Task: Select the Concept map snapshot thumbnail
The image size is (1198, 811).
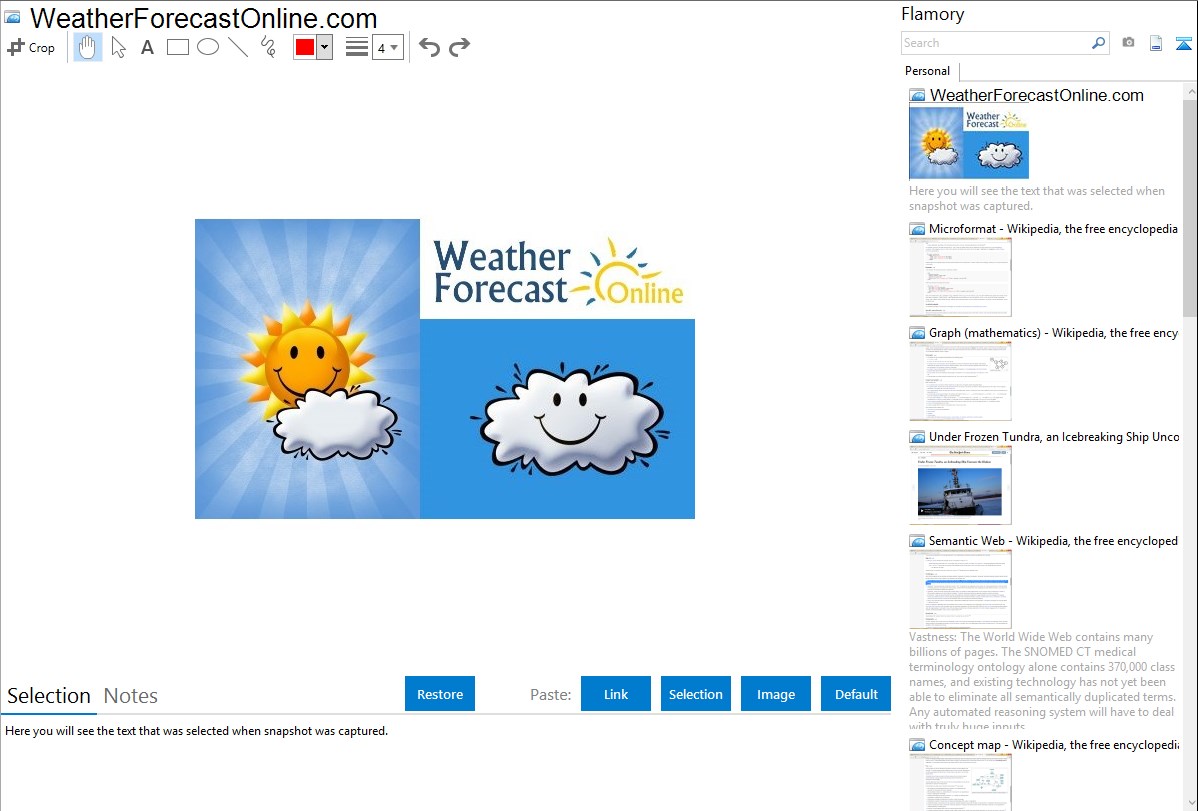Action: (960, 783)
